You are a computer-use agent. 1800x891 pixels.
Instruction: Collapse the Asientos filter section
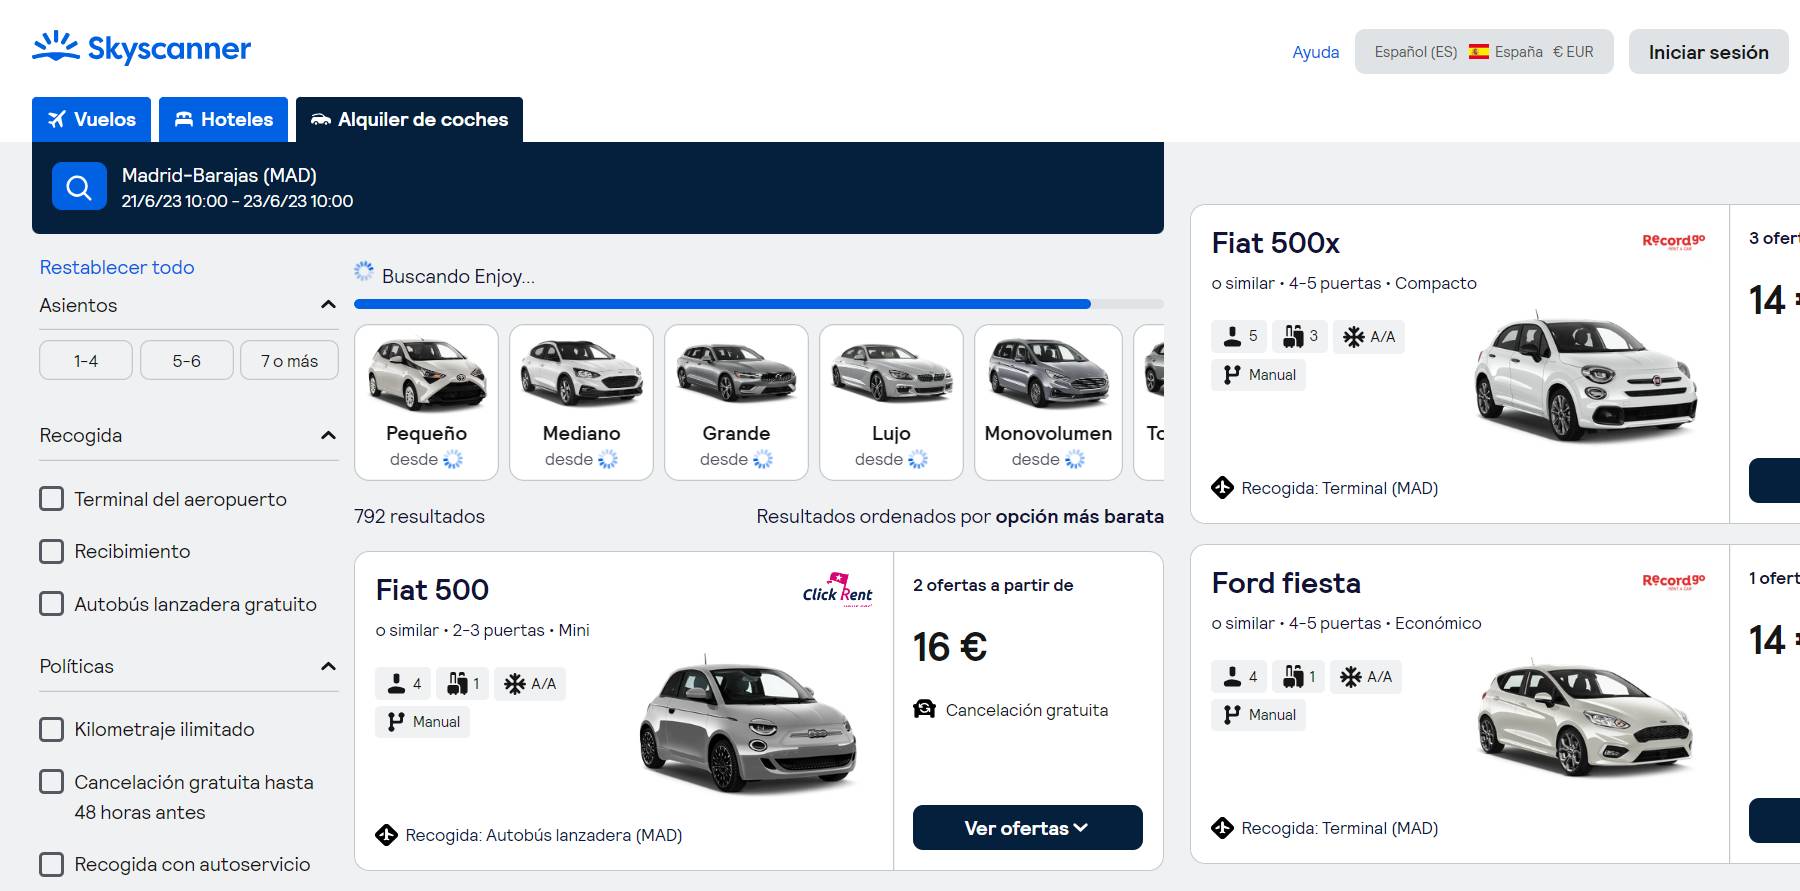(x=328, y=305)
